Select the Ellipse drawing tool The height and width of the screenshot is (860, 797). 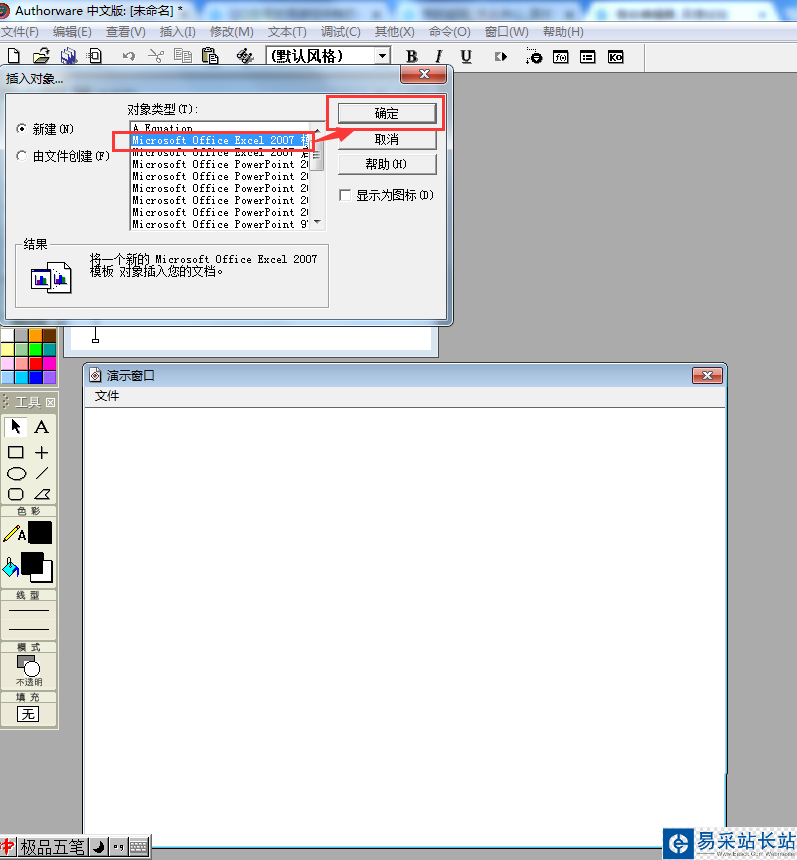click(16, 473)
